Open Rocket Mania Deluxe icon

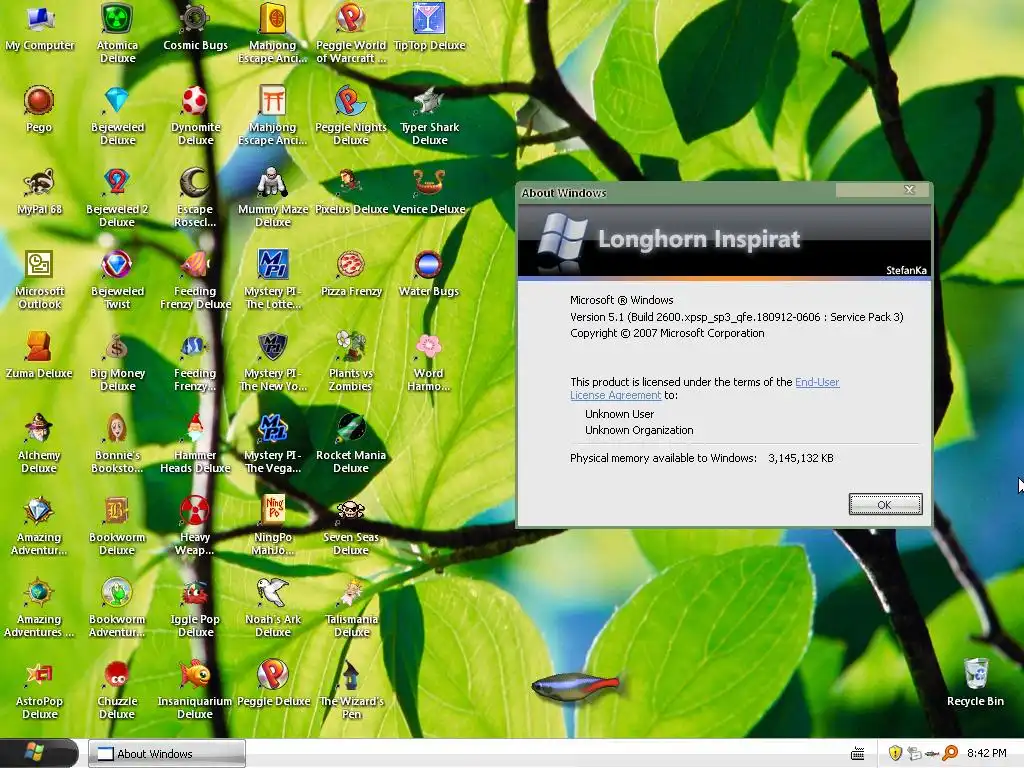click(x=351, y=443)
